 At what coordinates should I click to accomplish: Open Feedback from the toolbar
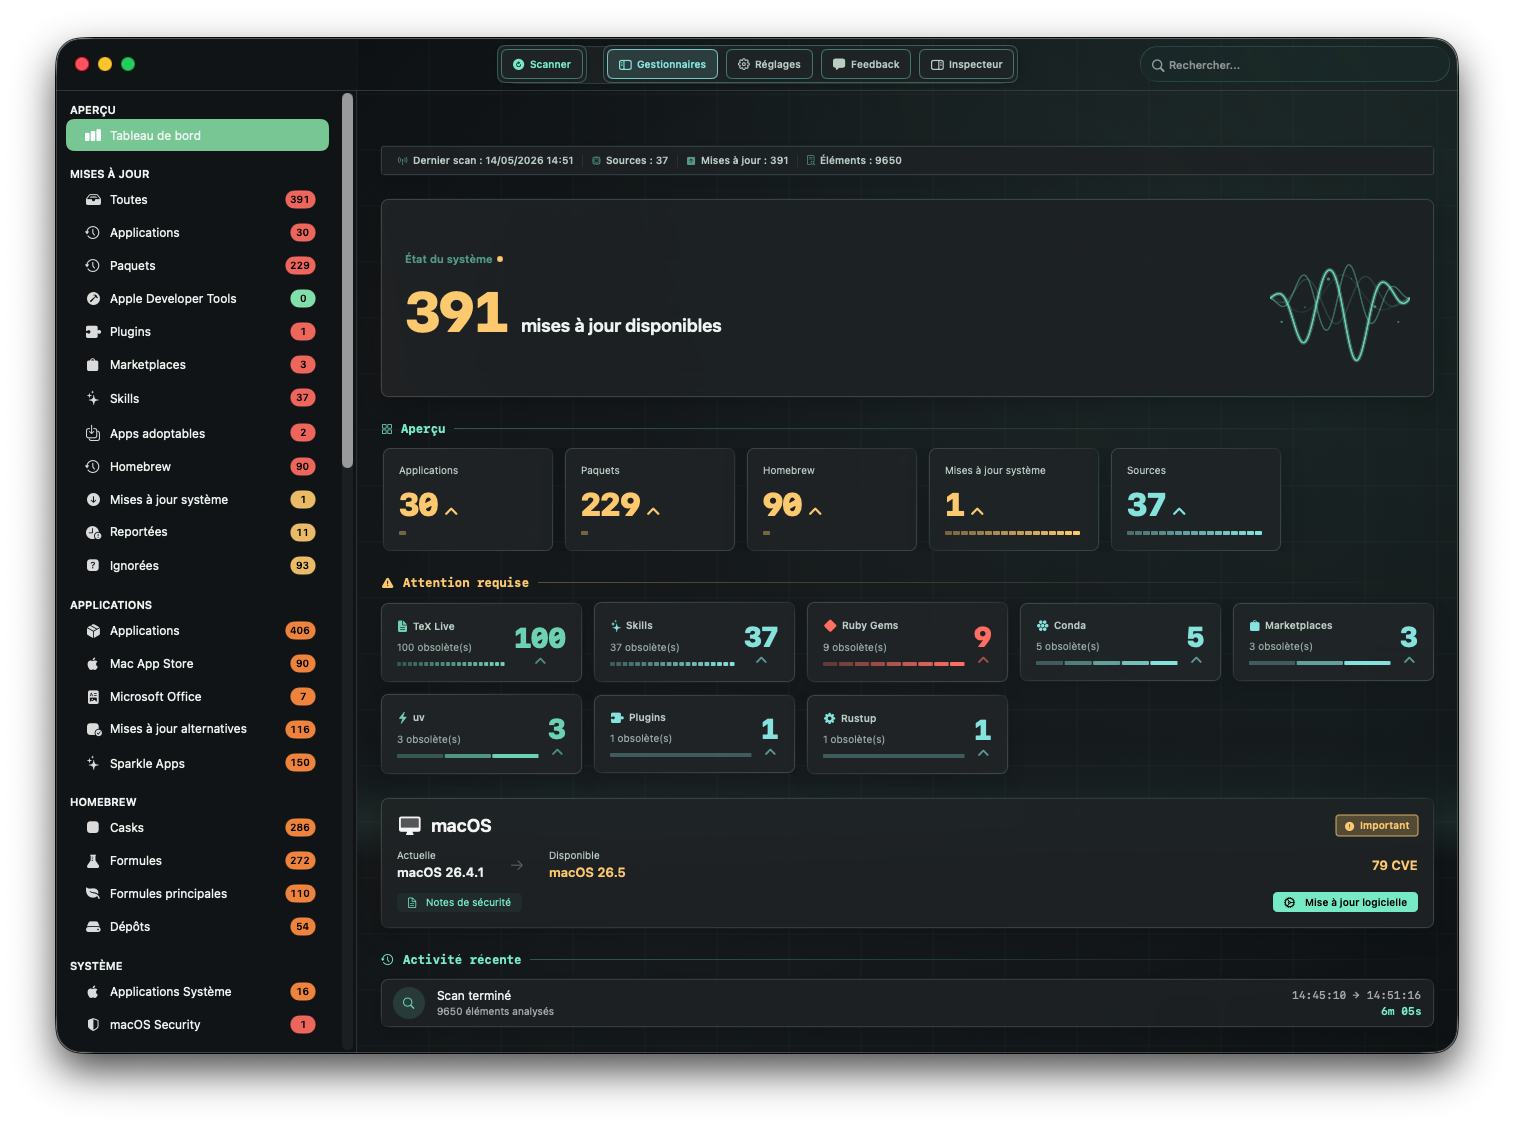(x=866, y=64)
